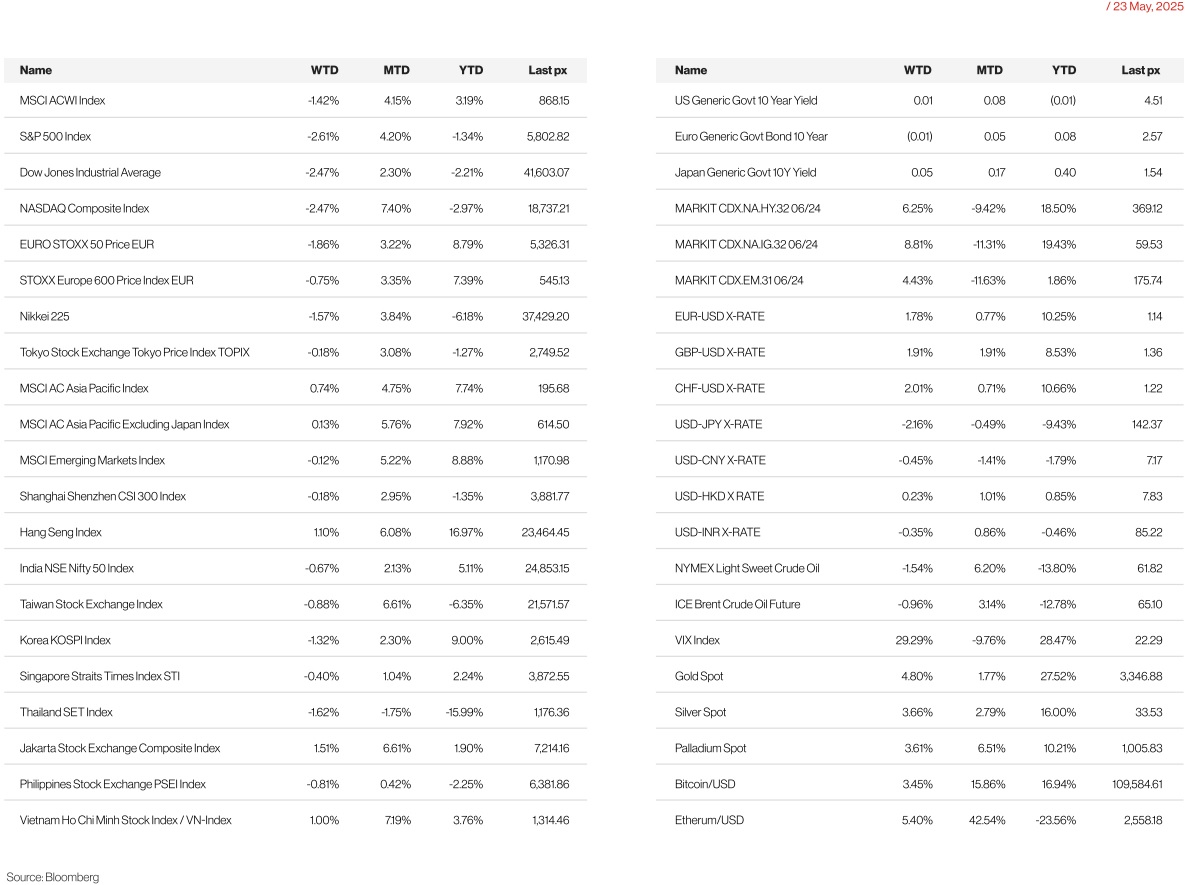
Task: Select the VIX Index WTD value 29.29%
Action: click(914, 640)
